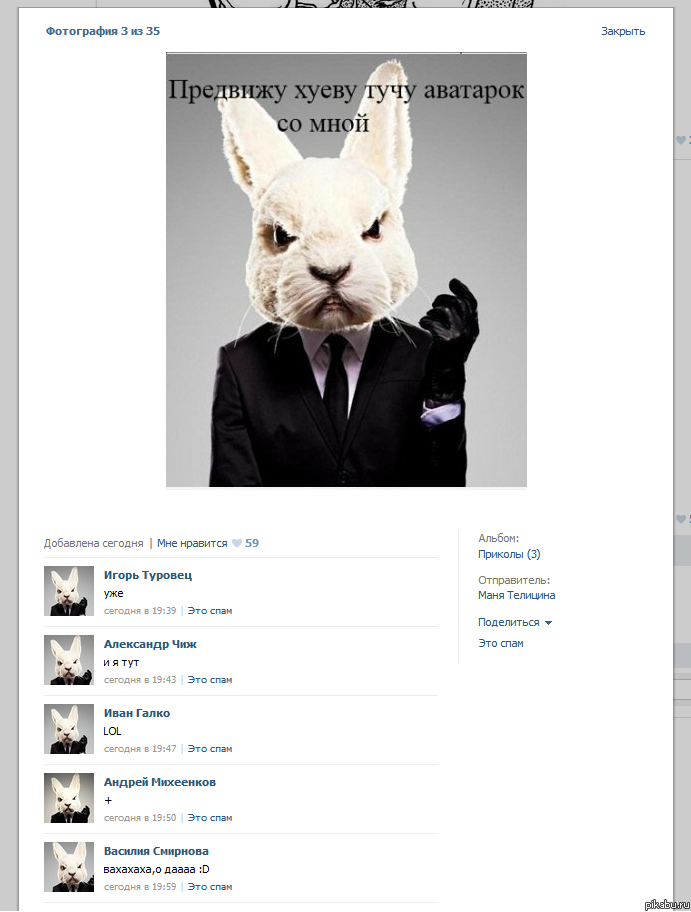Open Игорь Туровец's rabbit avatar
The width and height of the screenshot is (691, 912).
tap(69, 591)
